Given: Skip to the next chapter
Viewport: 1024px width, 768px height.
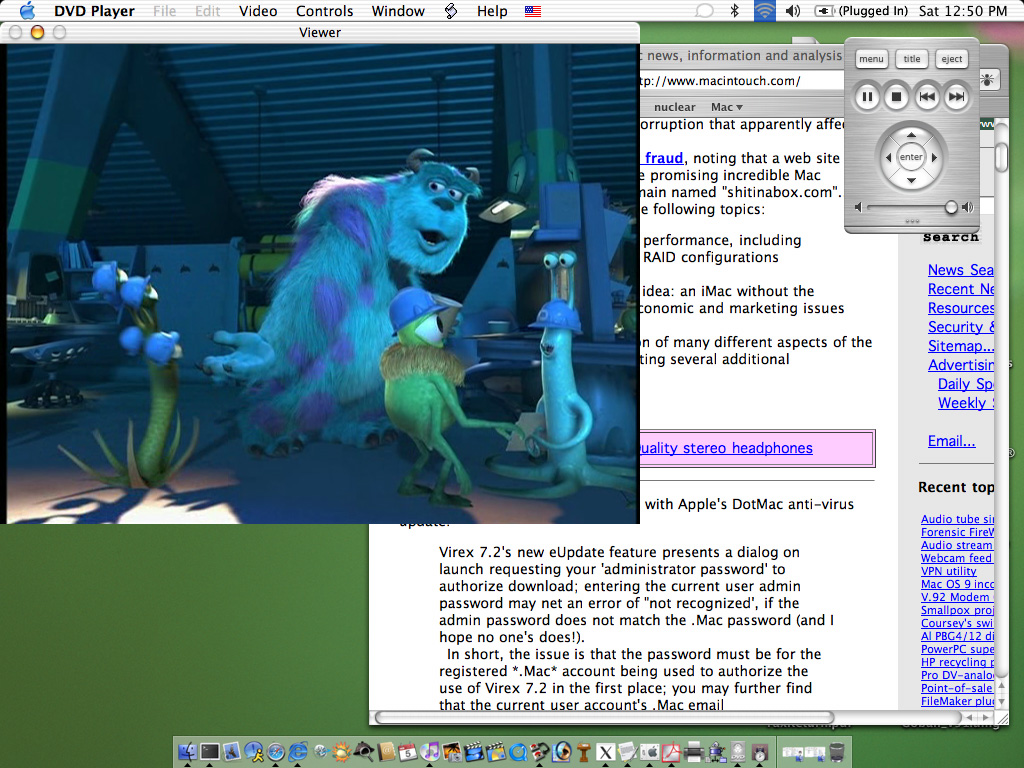Looking at the screenshot, I should pyautogui.click(x=957, y=97).
